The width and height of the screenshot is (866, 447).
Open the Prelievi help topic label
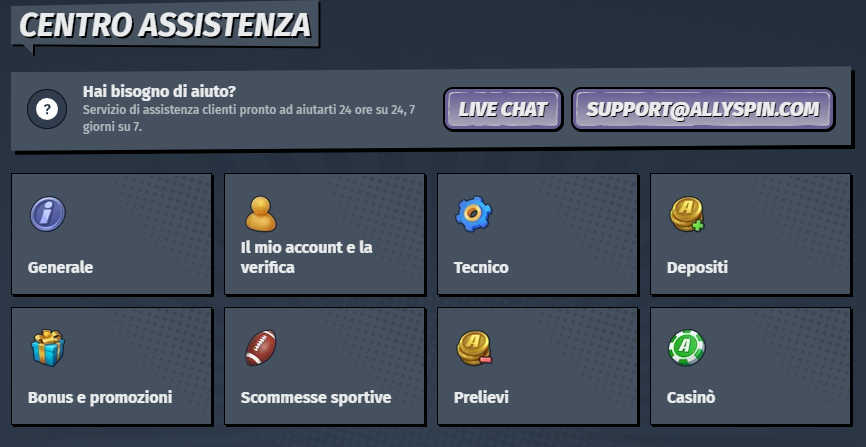coord(481,397)
